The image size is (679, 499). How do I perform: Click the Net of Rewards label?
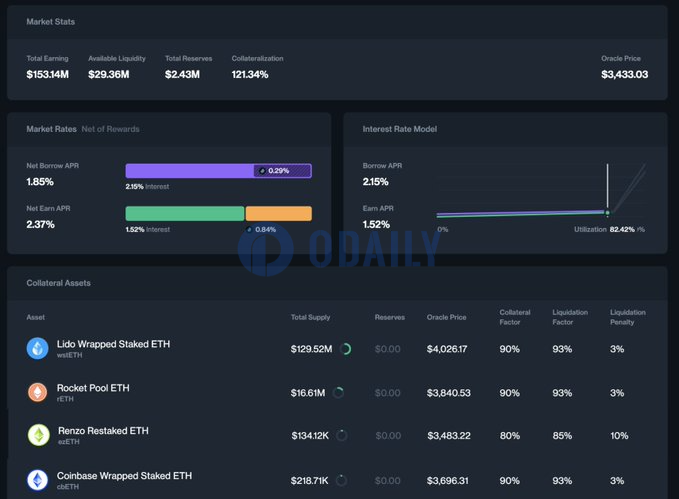pyautogui.click(x=110, y=129)
